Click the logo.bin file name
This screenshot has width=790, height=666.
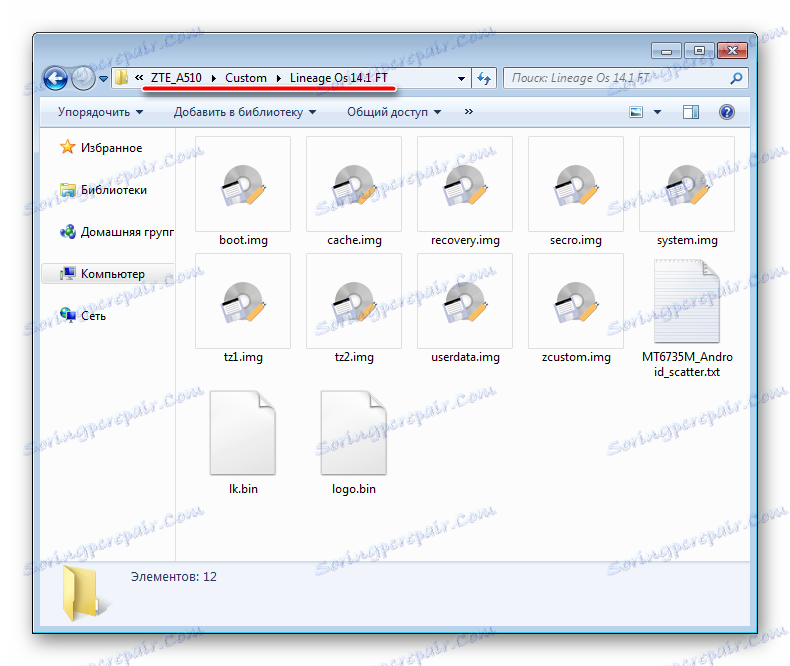(x=354, y=489)
